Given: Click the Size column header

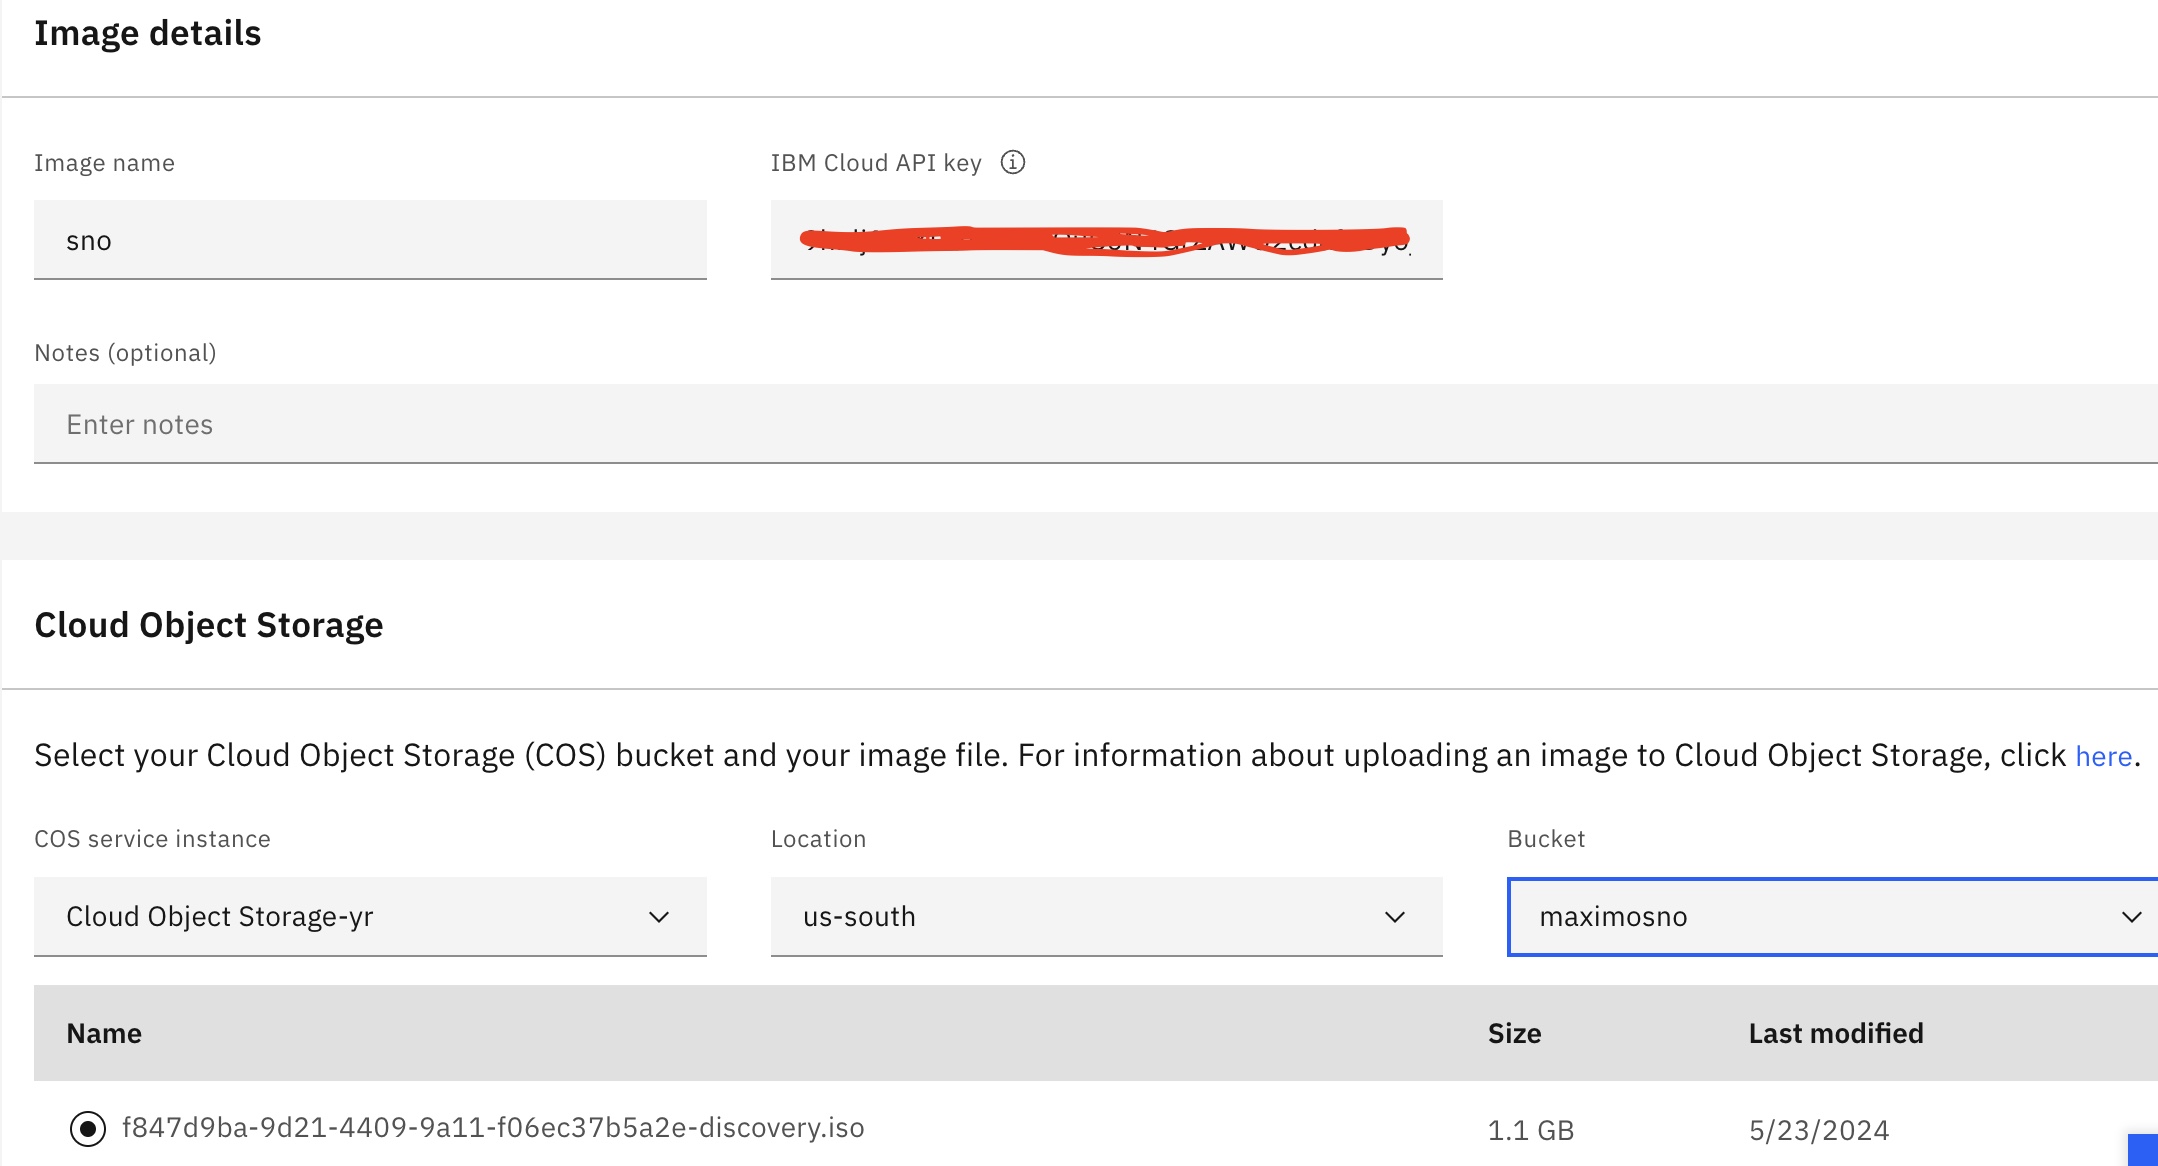Looking at the screenshot, I should pos(1514,1033).
